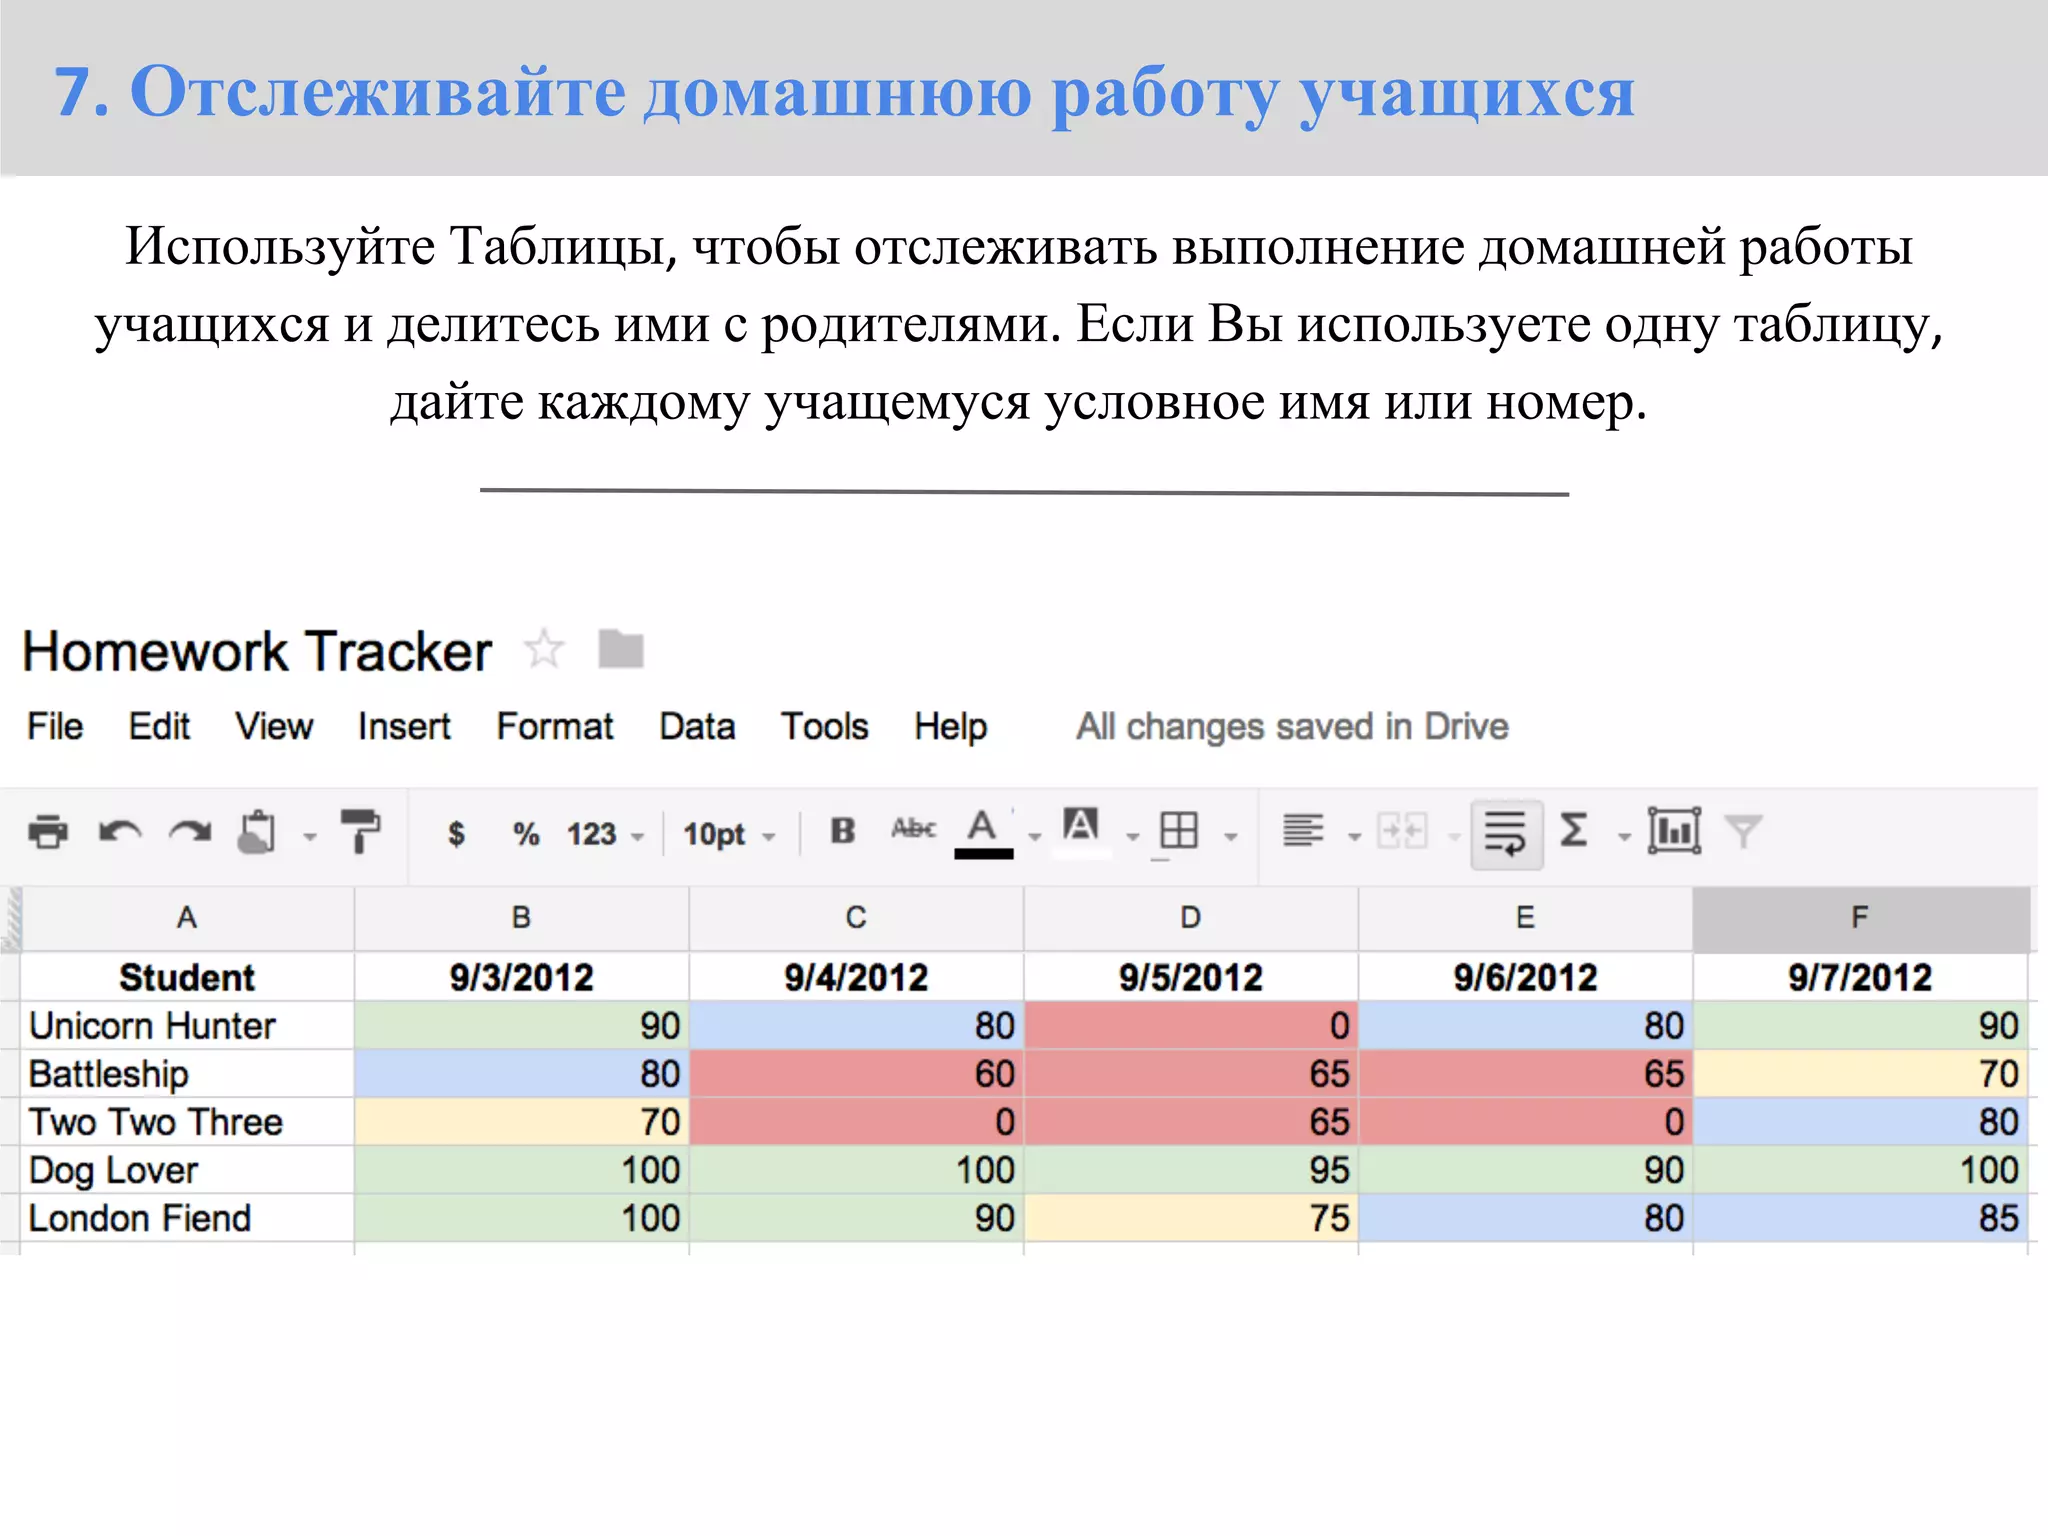Click the Merge cells icon
2048x1536 pixels.
pos(1402,830)
